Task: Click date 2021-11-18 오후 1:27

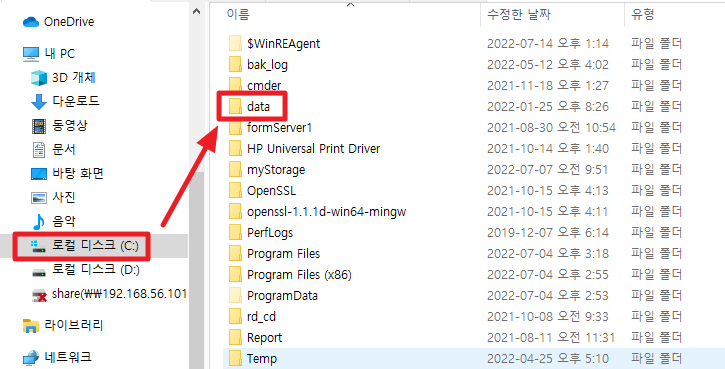Action: point(547,86)
